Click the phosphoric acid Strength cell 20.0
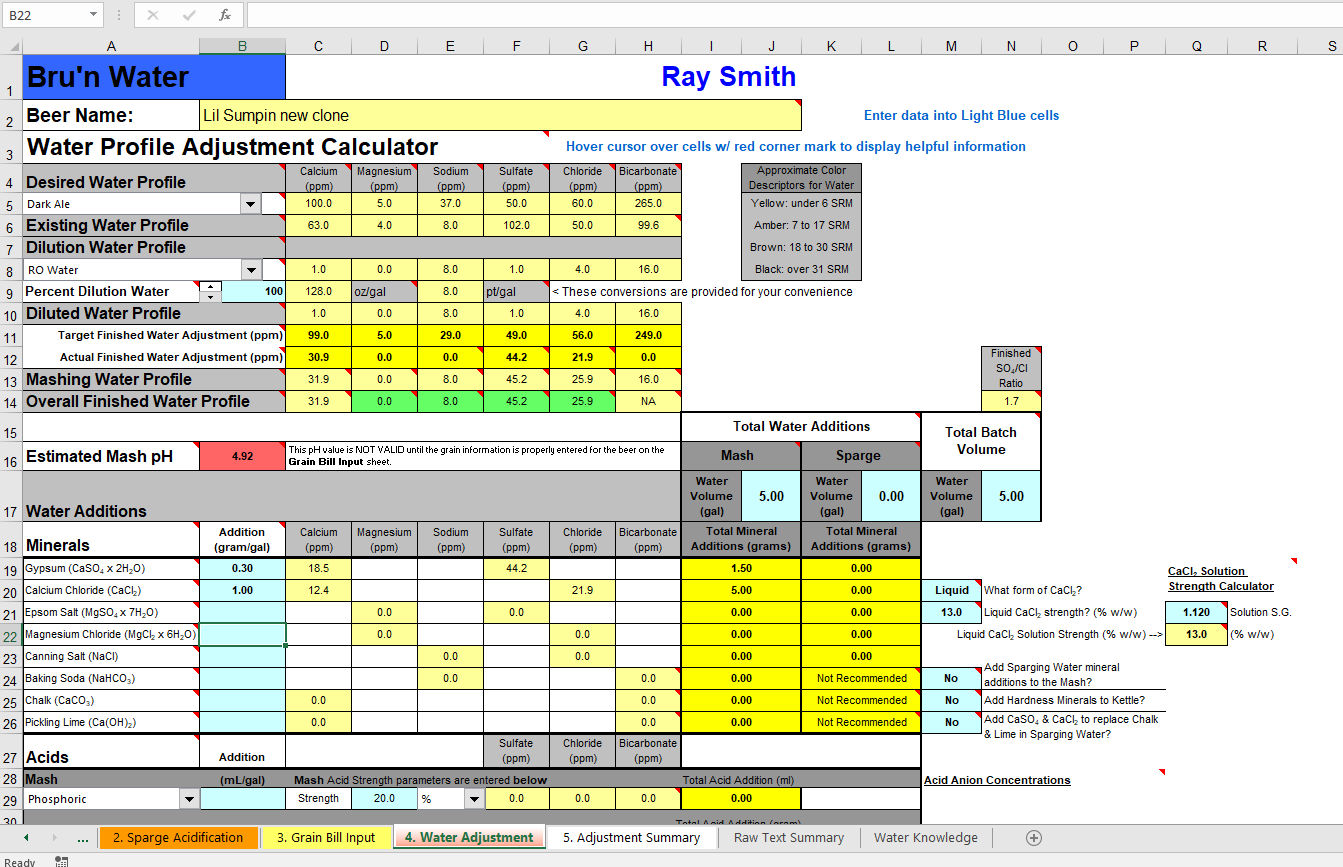The image size is (1343, 867). click(384, 799)
